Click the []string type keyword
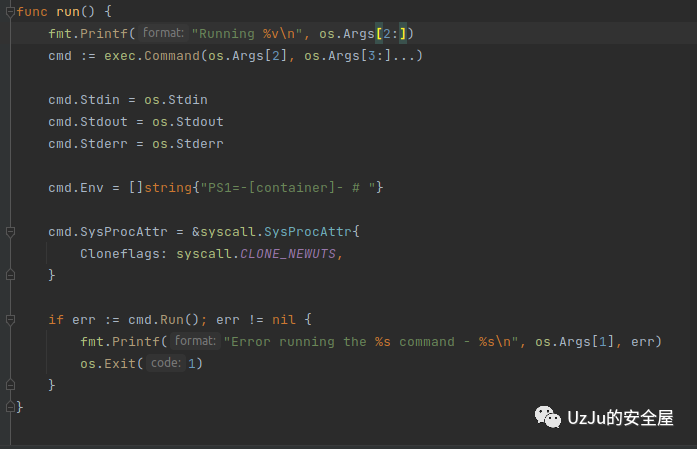Viewport: 697px width, 449px height. [x=160, y=188]
